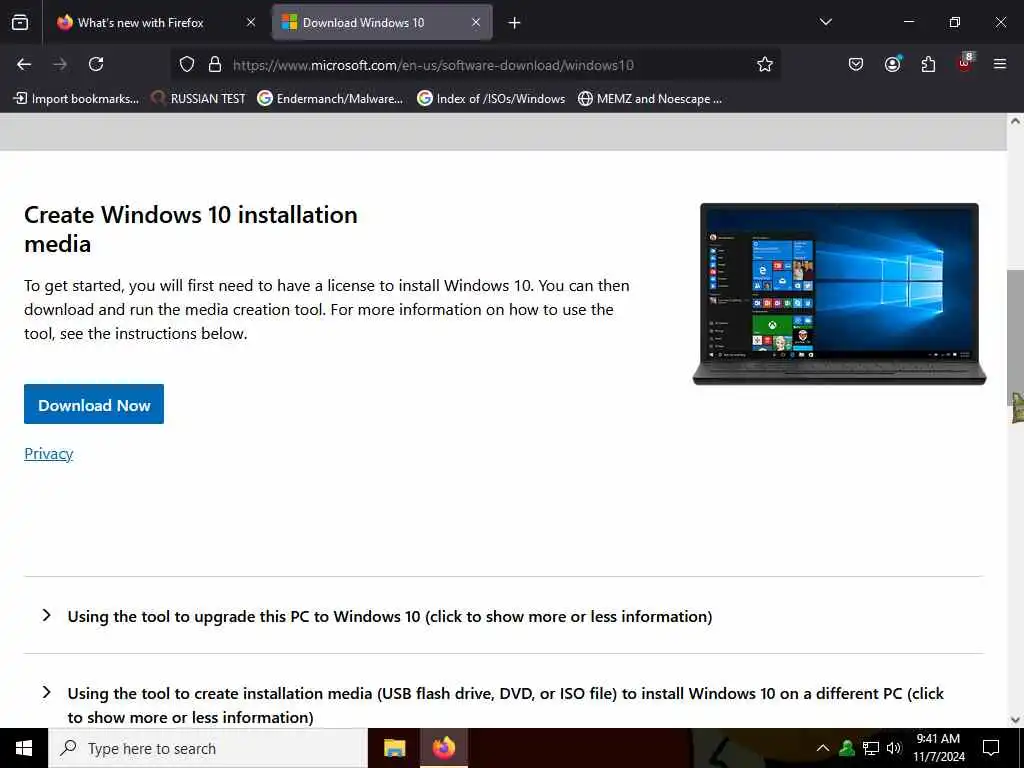
Task: Reload the current page
Action: pyautogui.click(x=96, y=64)
